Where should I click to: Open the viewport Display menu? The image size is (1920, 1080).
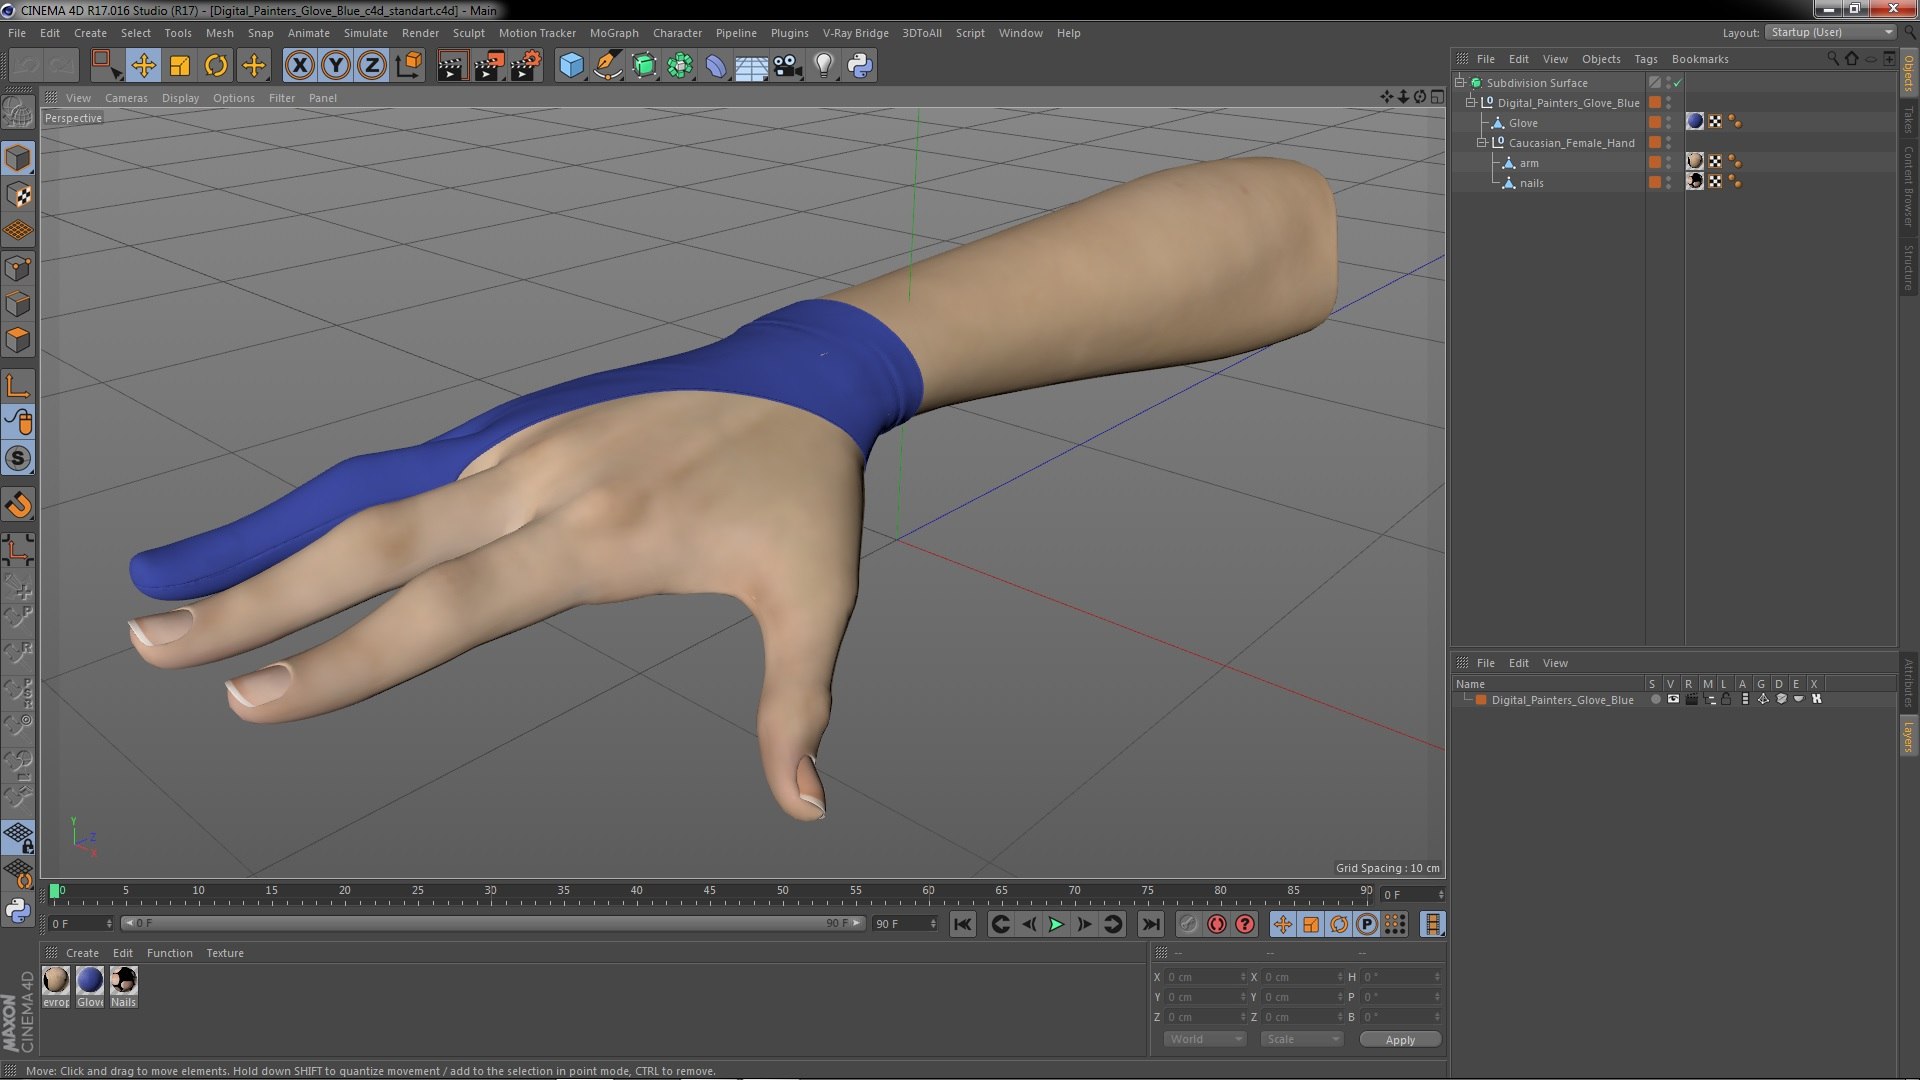pos(180,98)
